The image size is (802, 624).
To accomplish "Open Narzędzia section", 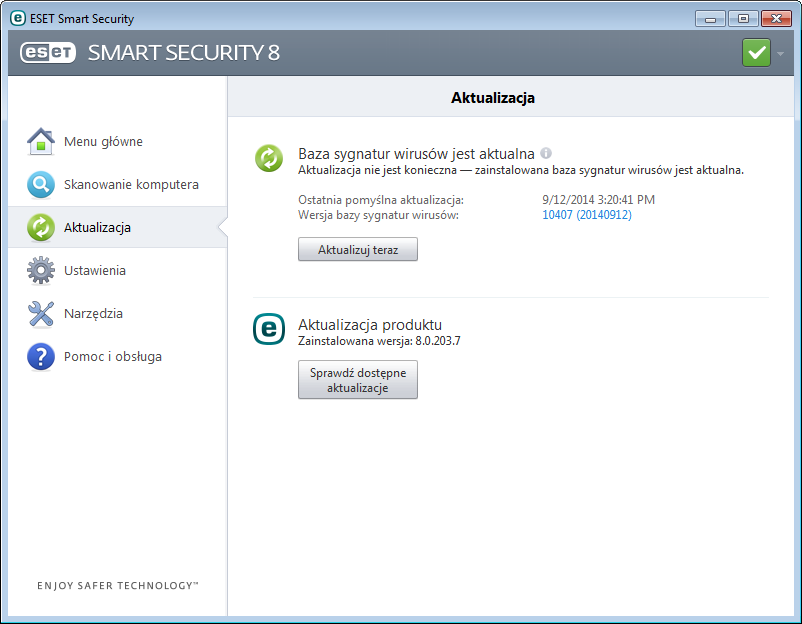I will (118, 313).
